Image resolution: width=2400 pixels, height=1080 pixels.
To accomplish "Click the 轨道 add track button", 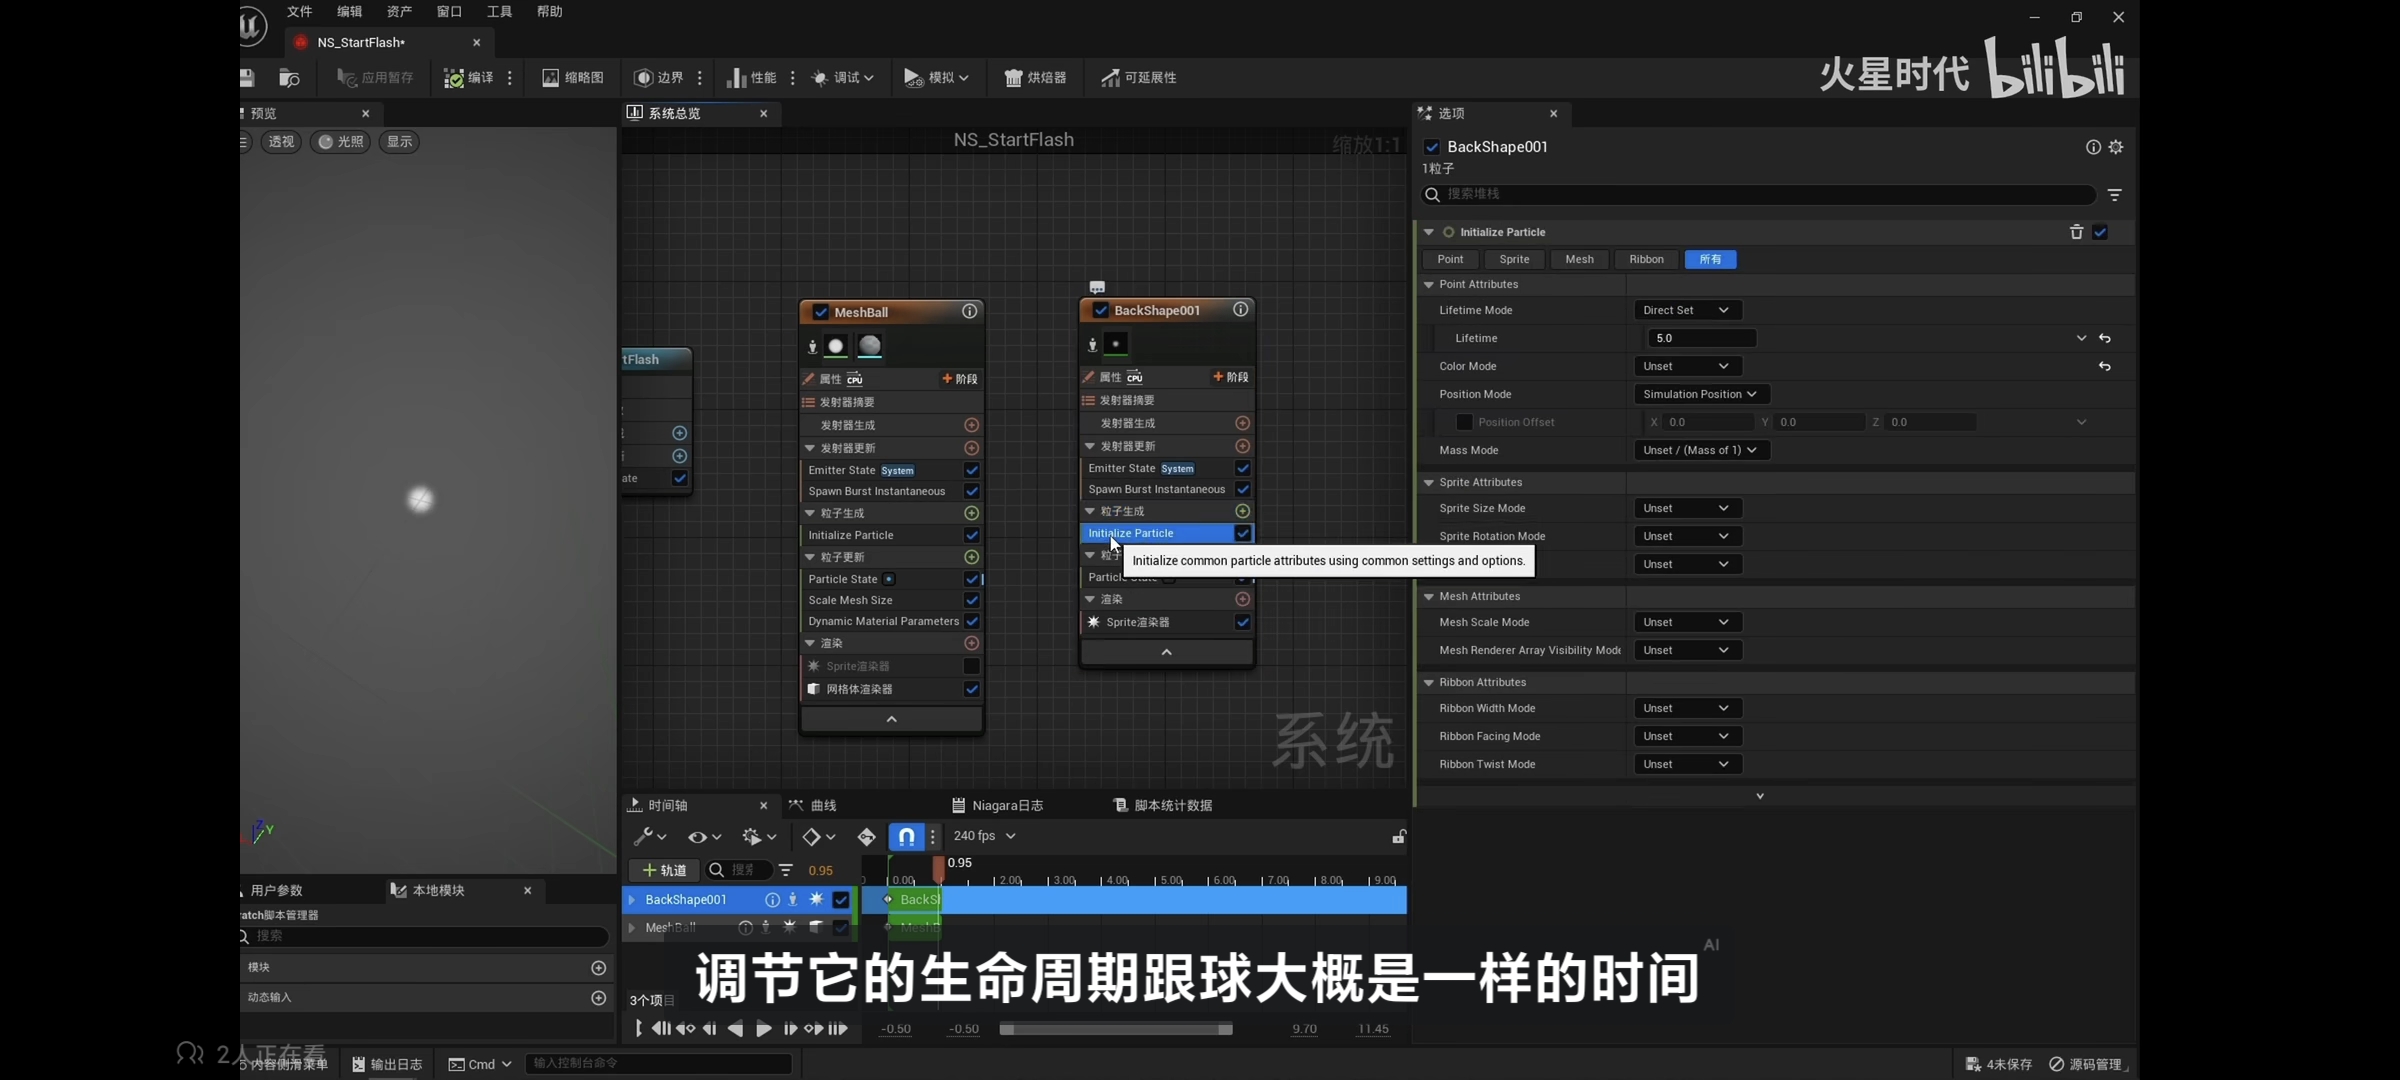I will 664,870.
